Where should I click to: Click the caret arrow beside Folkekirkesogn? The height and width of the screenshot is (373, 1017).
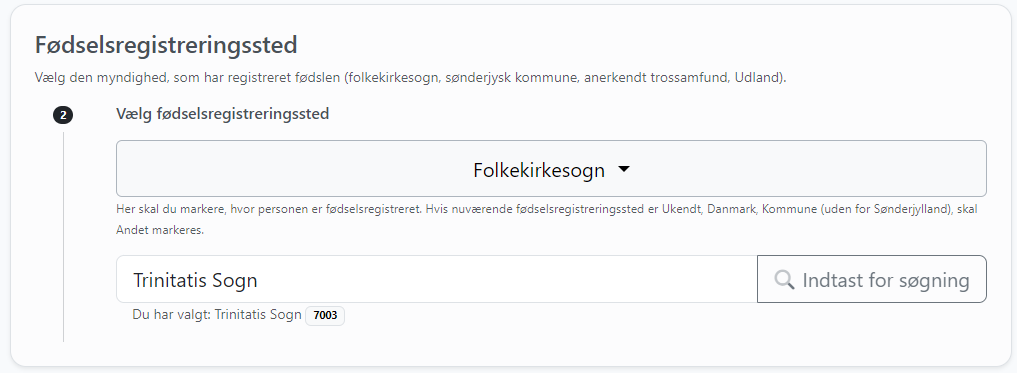[x=624, y=169]
